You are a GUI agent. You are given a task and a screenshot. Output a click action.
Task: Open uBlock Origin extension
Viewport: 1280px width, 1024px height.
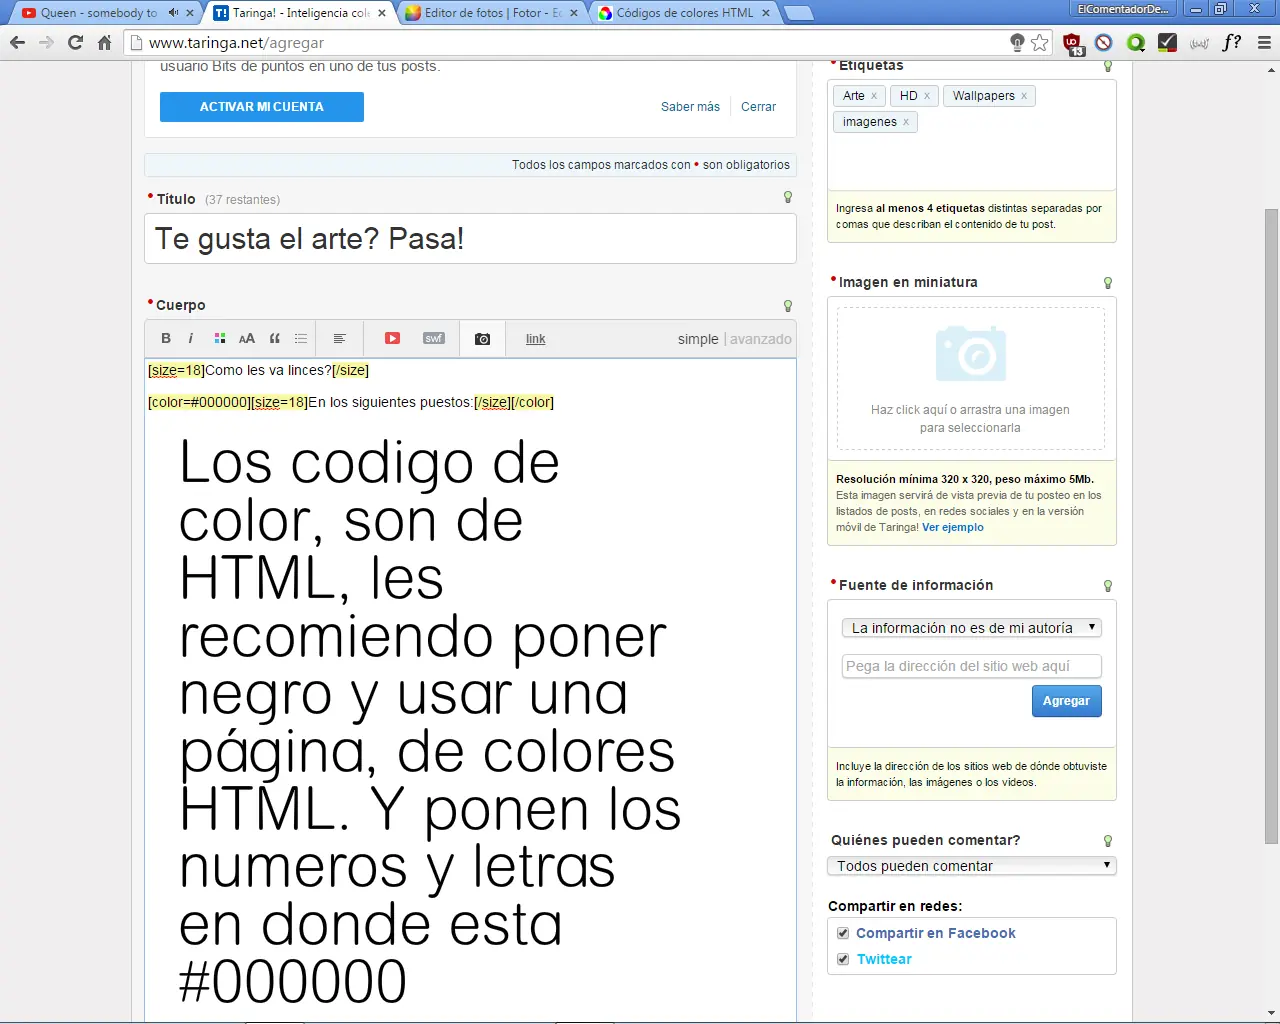pyautogui.click(x=1073, y=43)
